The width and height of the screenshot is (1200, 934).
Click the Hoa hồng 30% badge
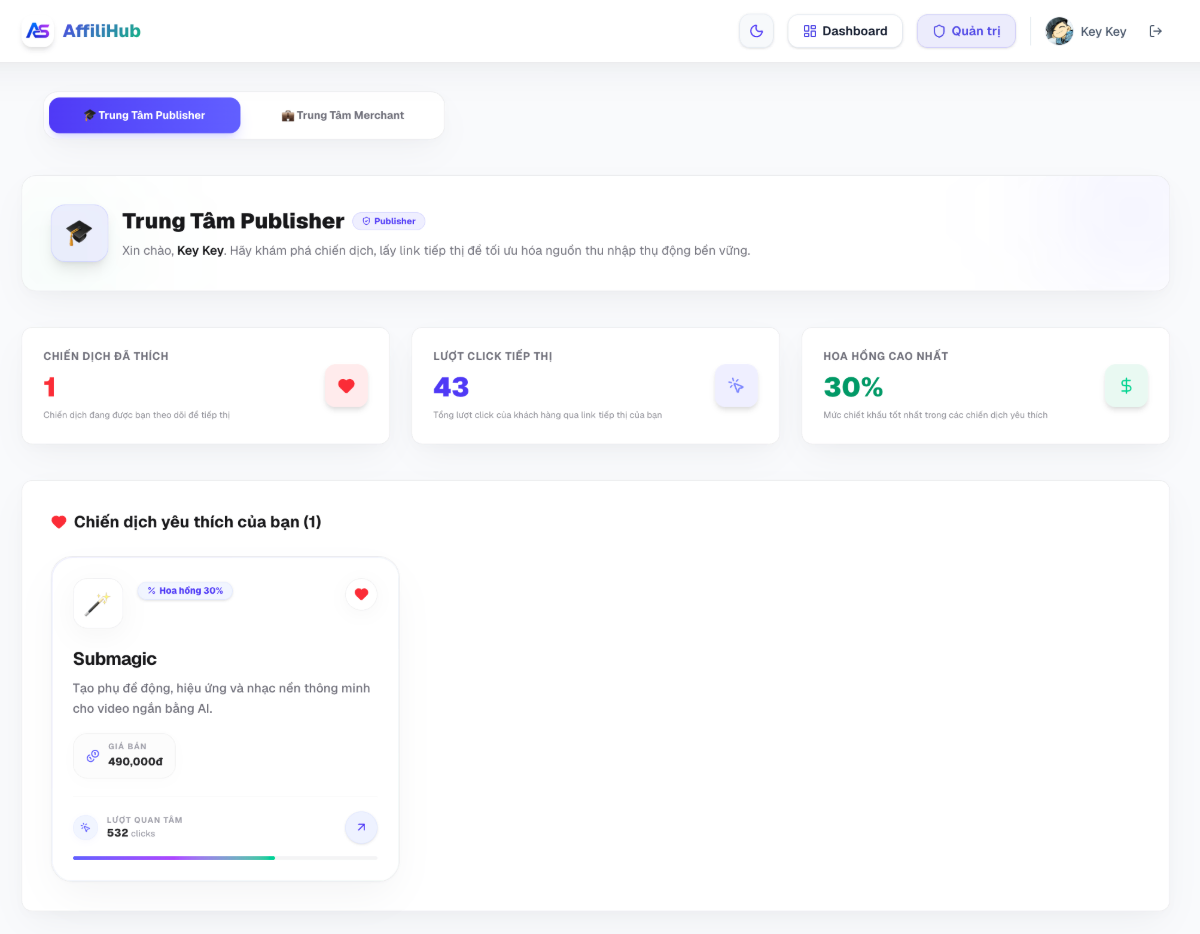pyautogui.click(x=185, y=591)
